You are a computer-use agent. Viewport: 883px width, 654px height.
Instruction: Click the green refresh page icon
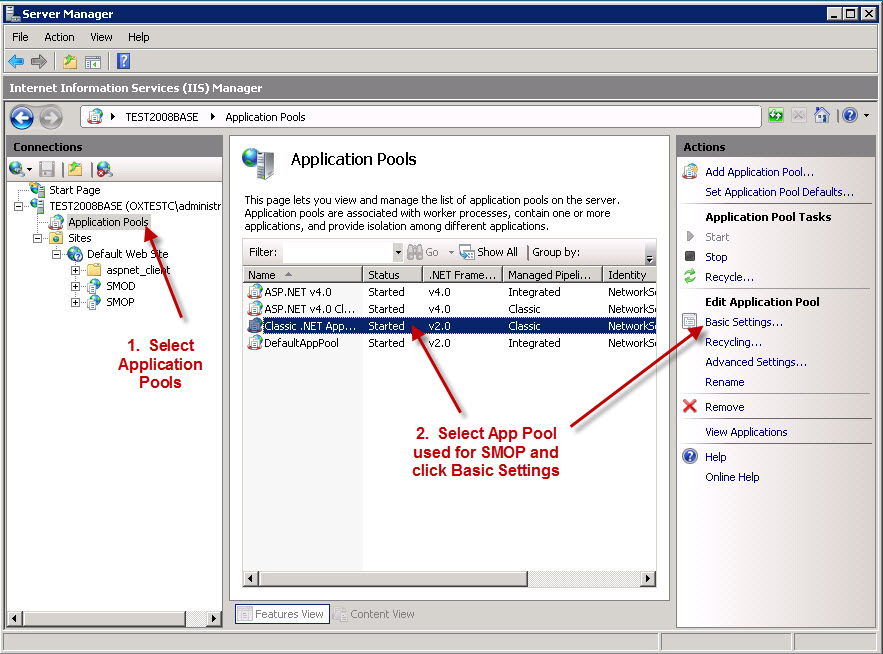[776, 115]
